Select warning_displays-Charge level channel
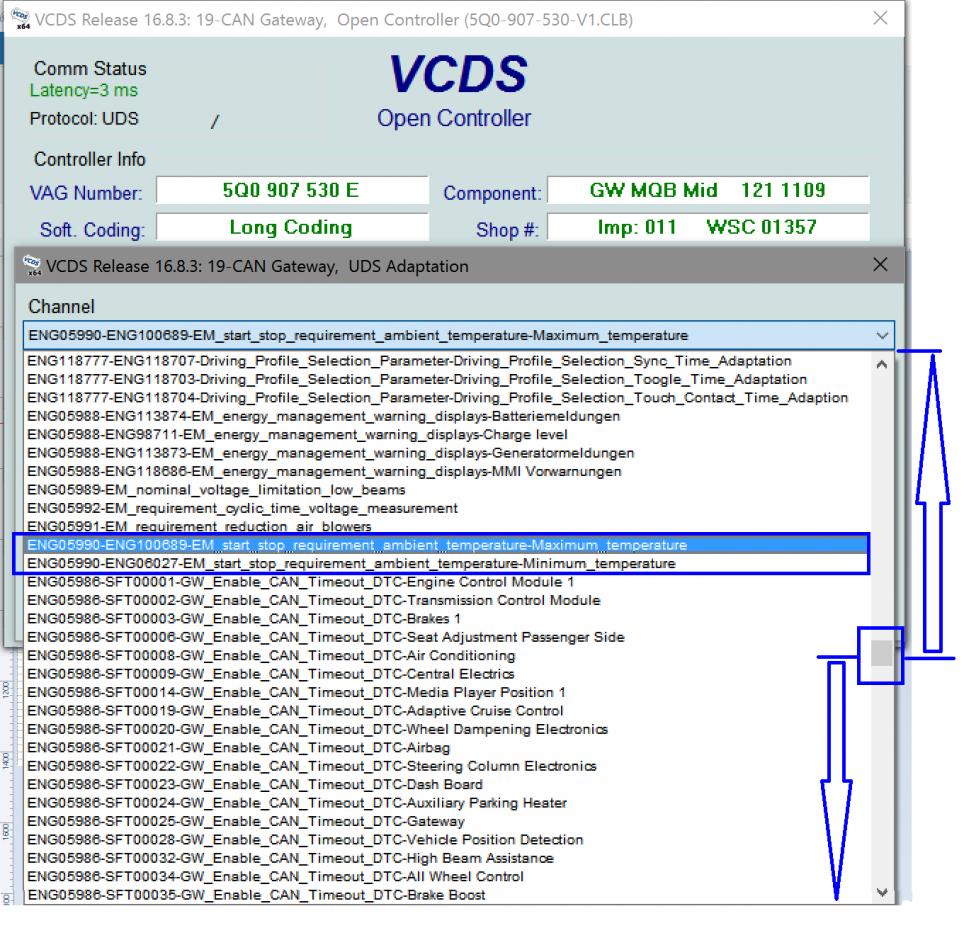 pos(448,435)
